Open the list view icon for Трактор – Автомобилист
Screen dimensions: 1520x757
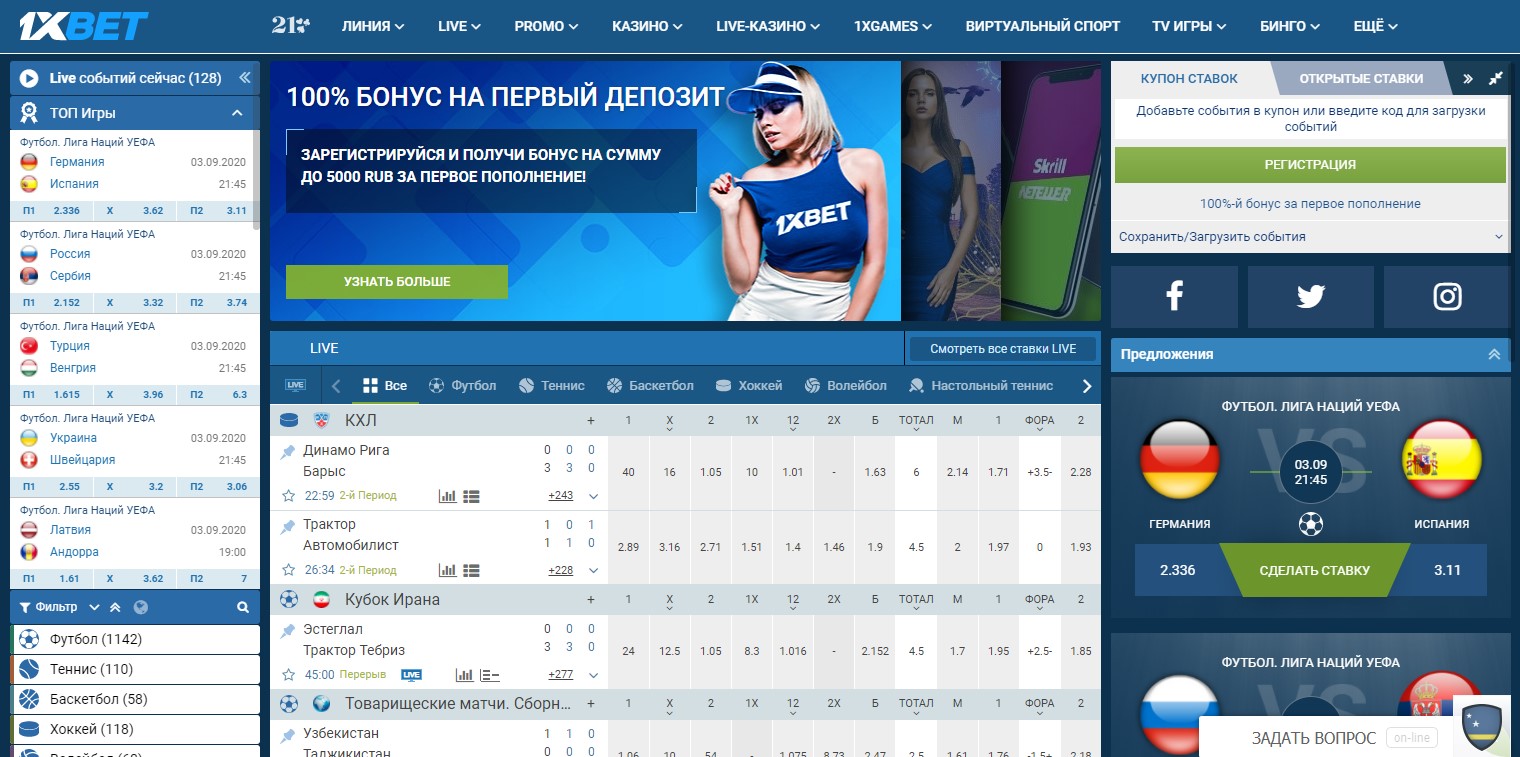click(x=472, y=570)
